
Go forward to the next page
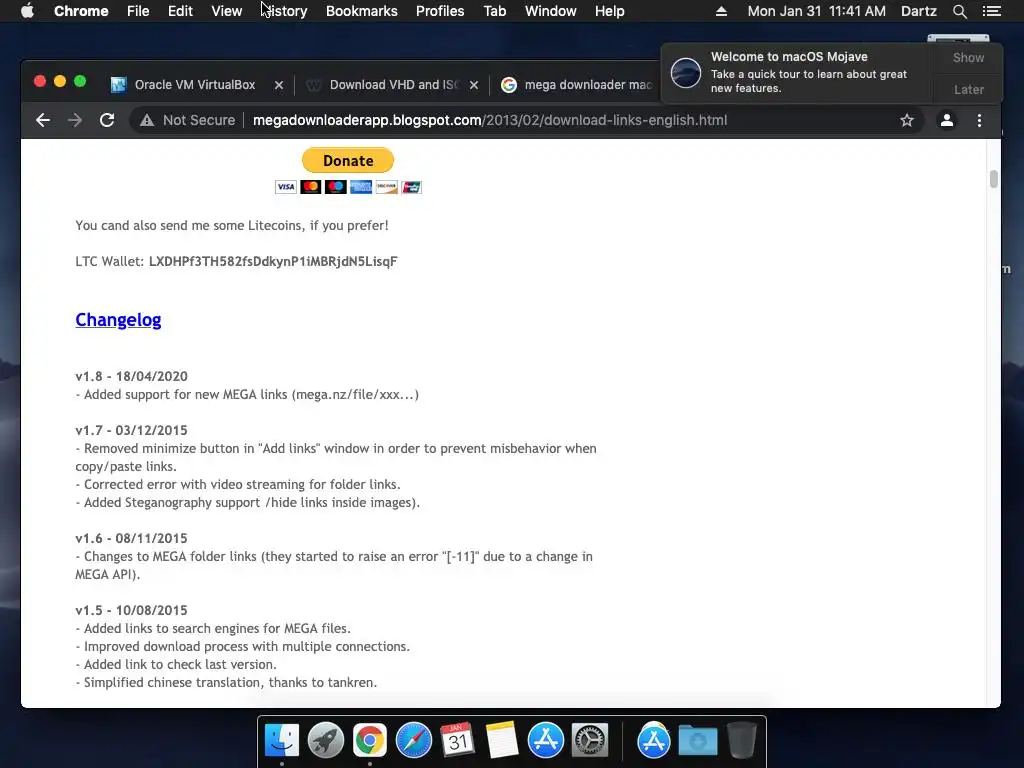pyautogui.click(x=75, y=120)
